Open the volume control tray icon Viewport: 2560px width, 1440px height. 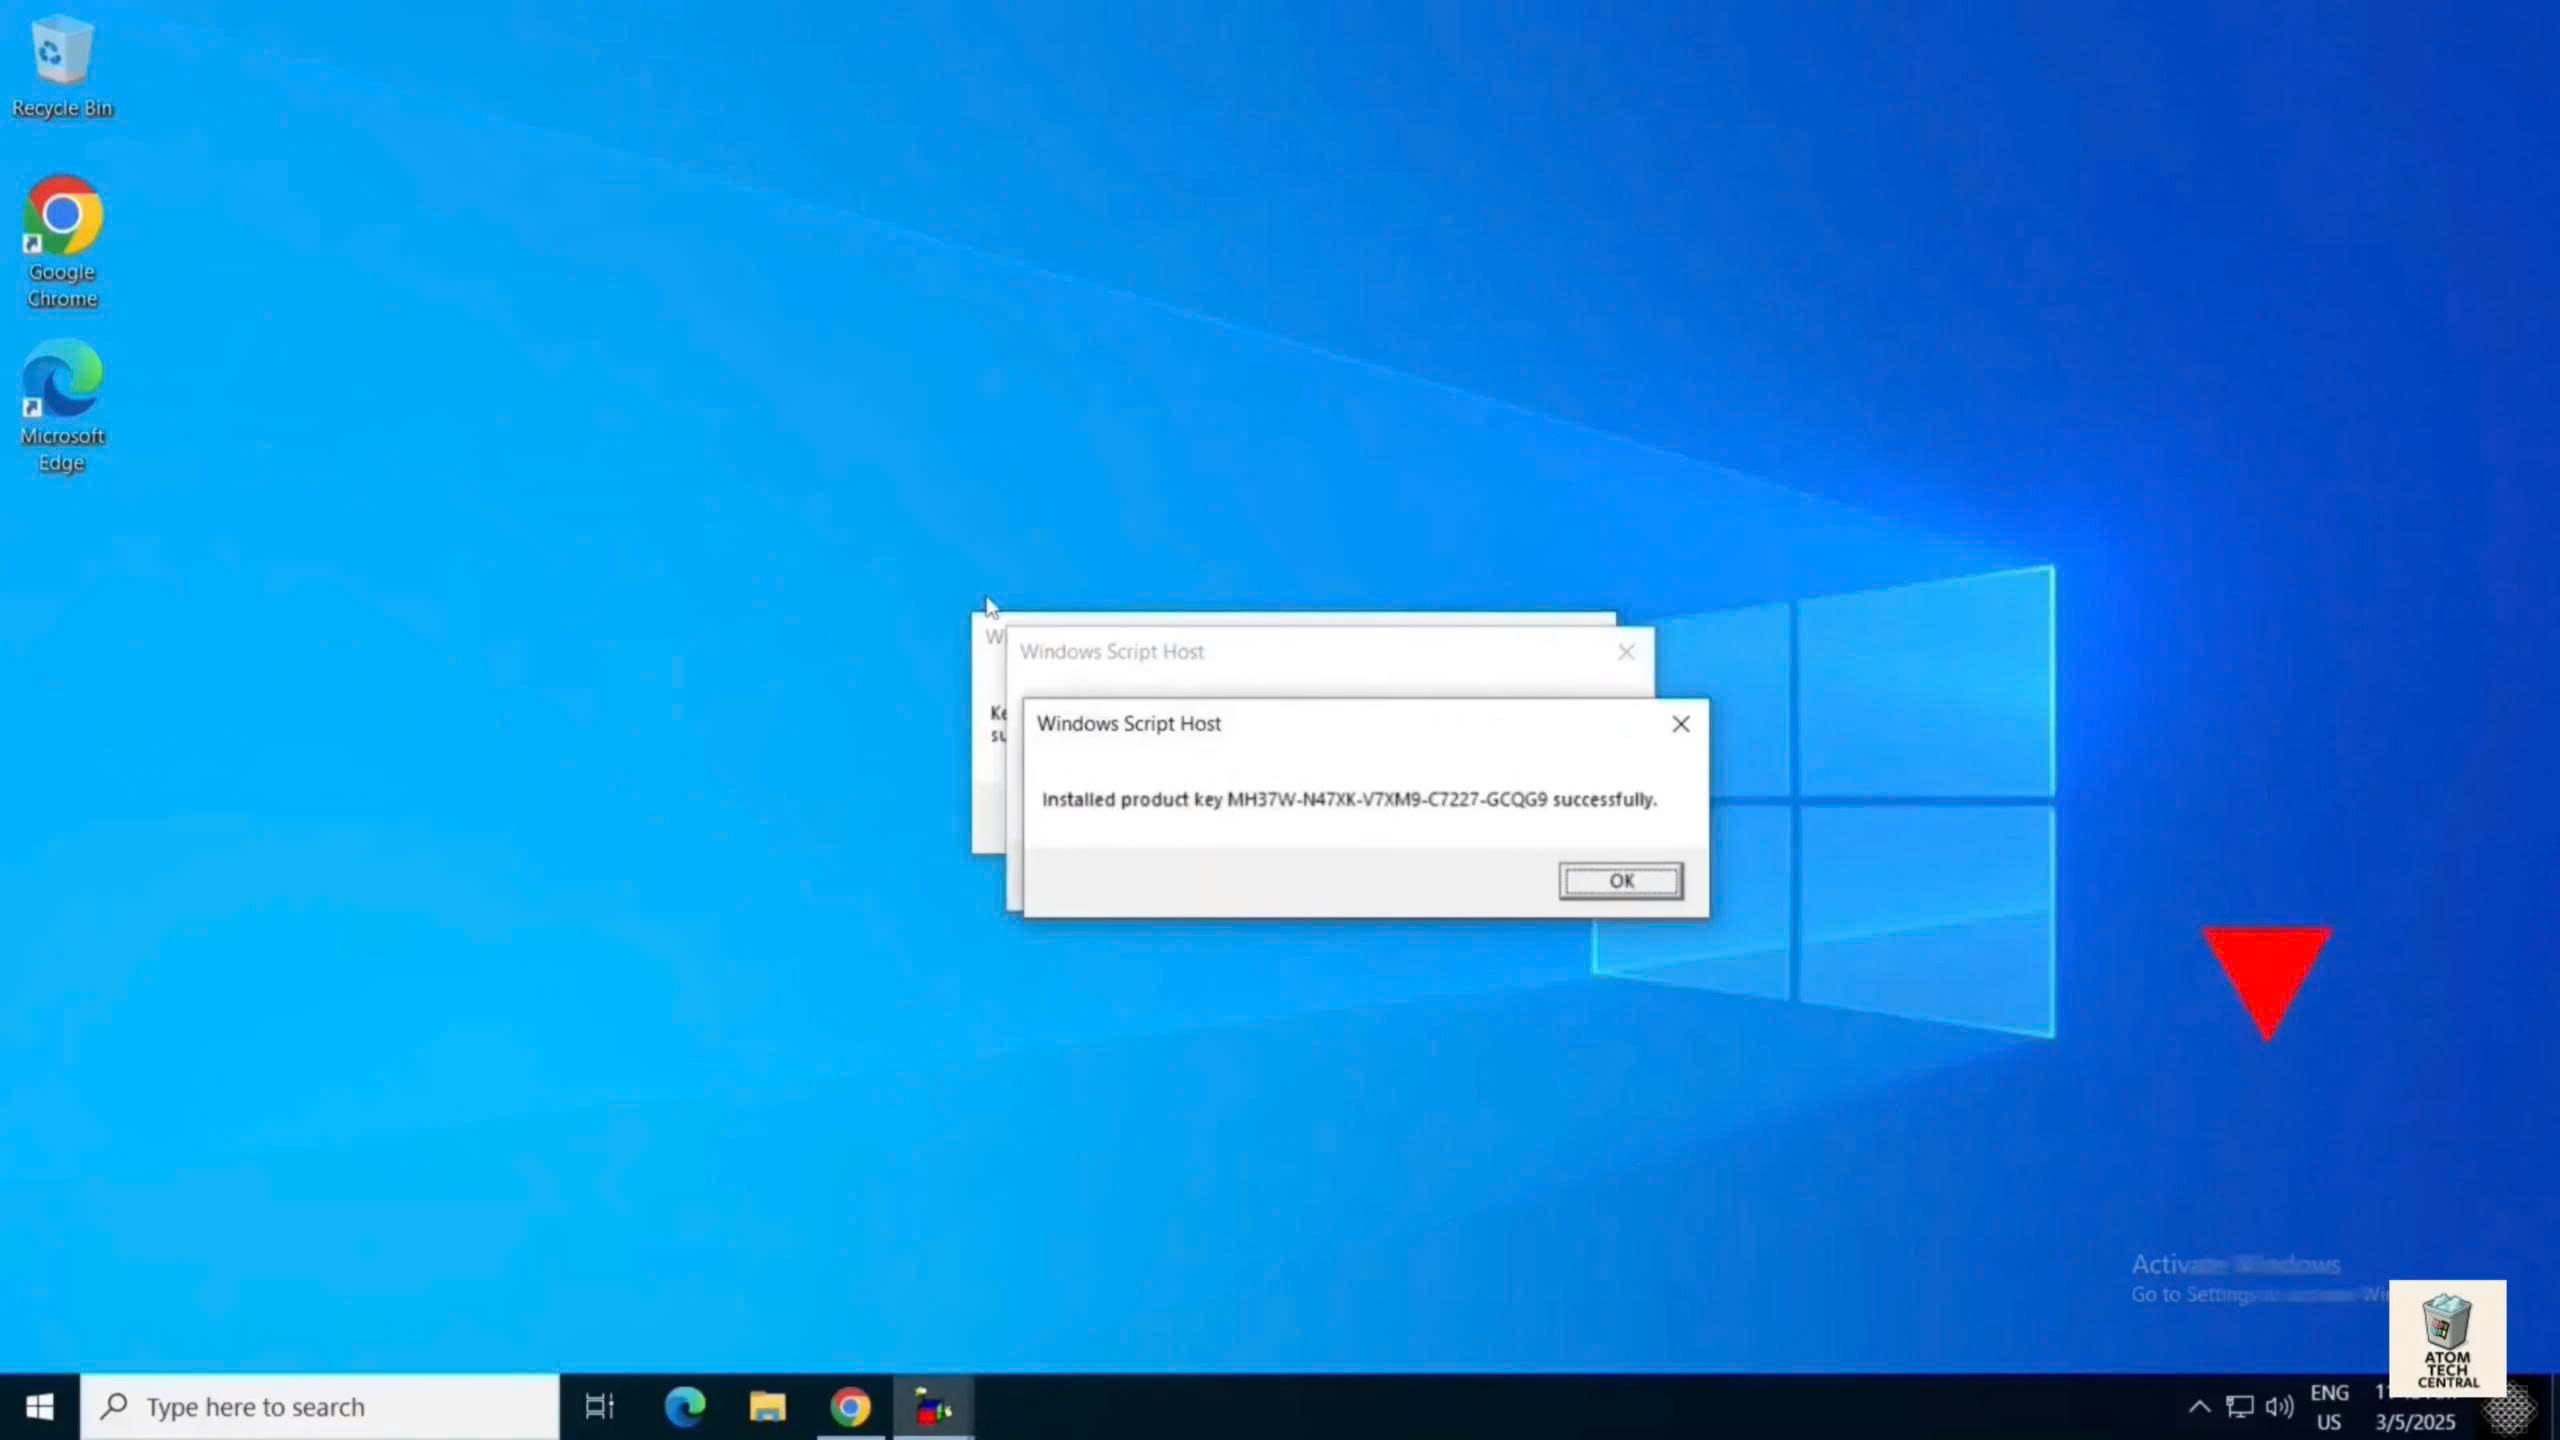2279,1407
